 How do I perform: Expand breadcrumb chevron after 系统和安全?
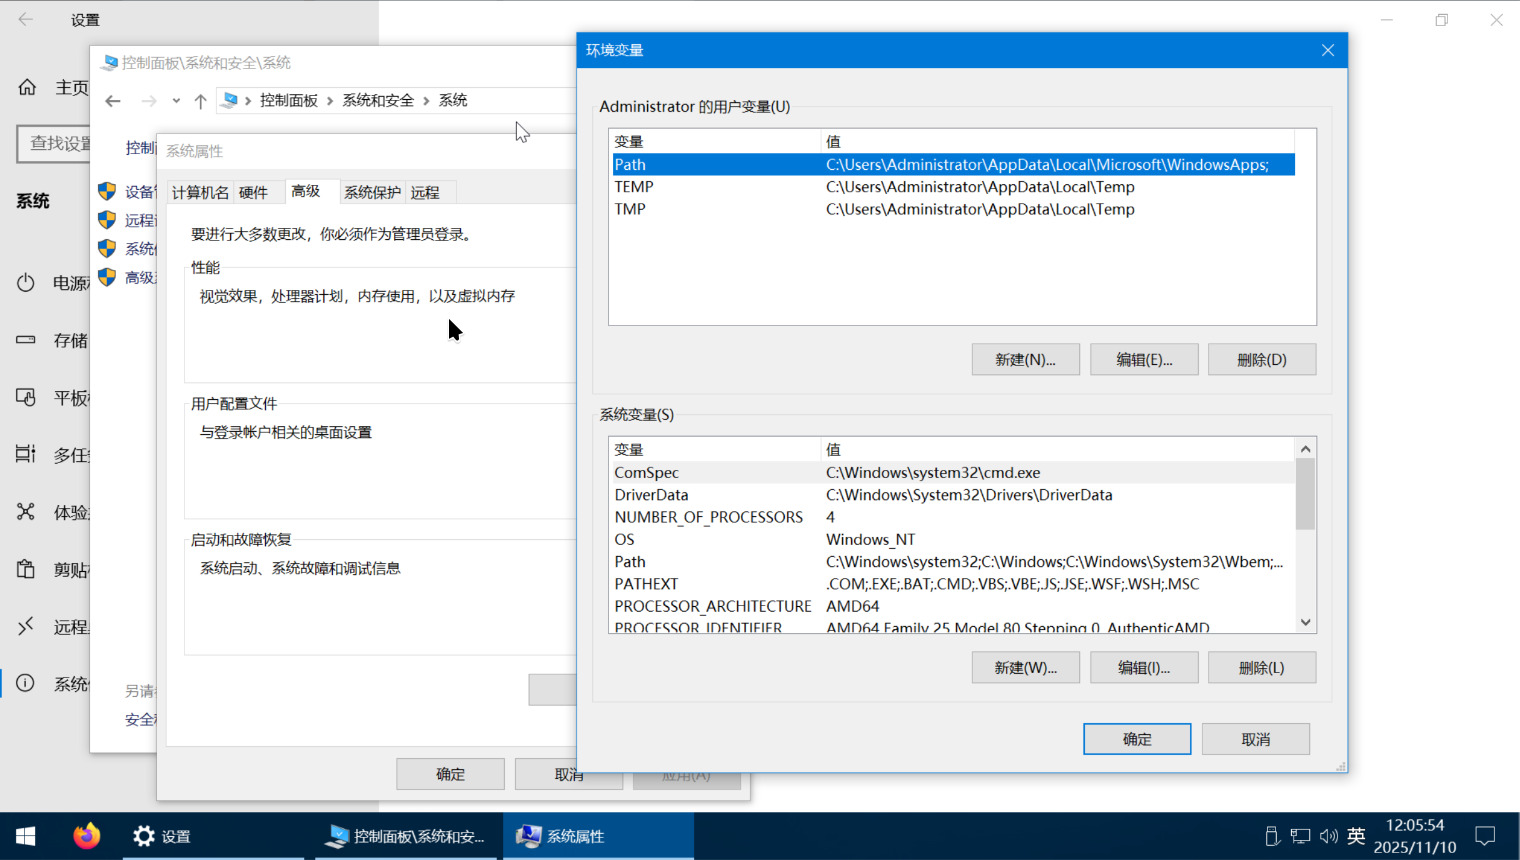(x=426, y=101)
